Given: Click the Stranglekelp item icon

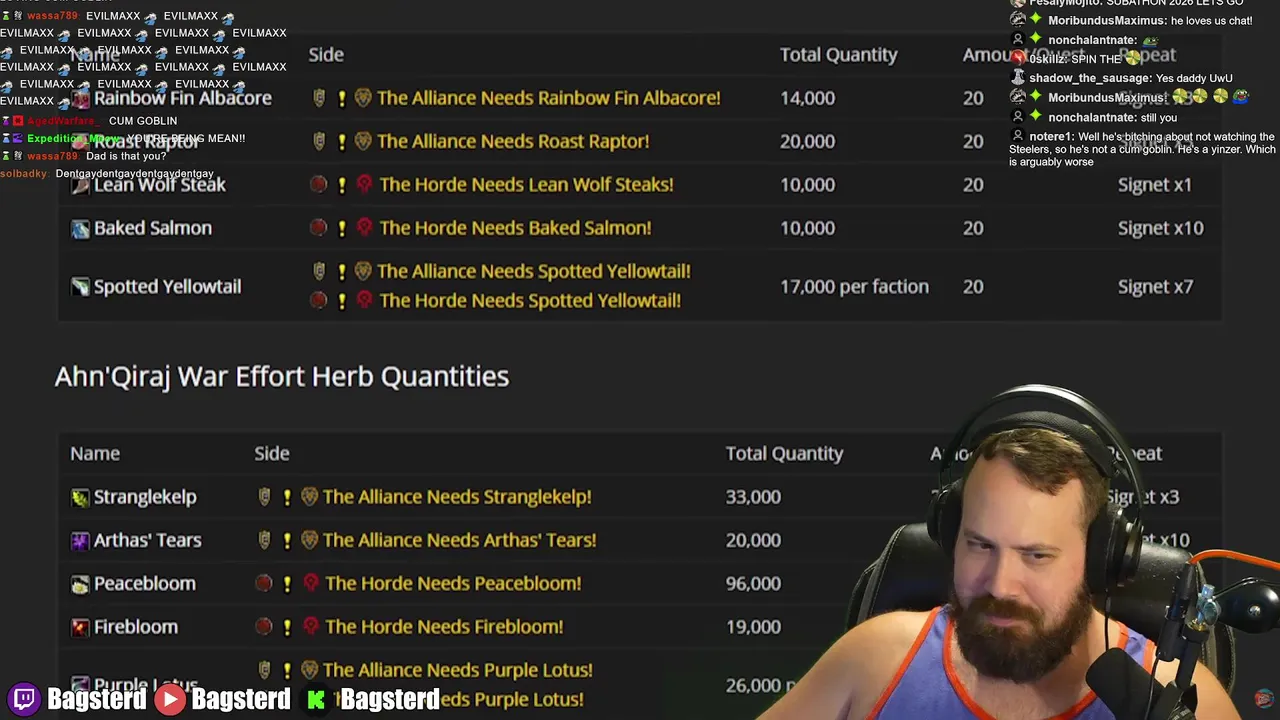Looking at the screenshot, I should tap(80, 497).
